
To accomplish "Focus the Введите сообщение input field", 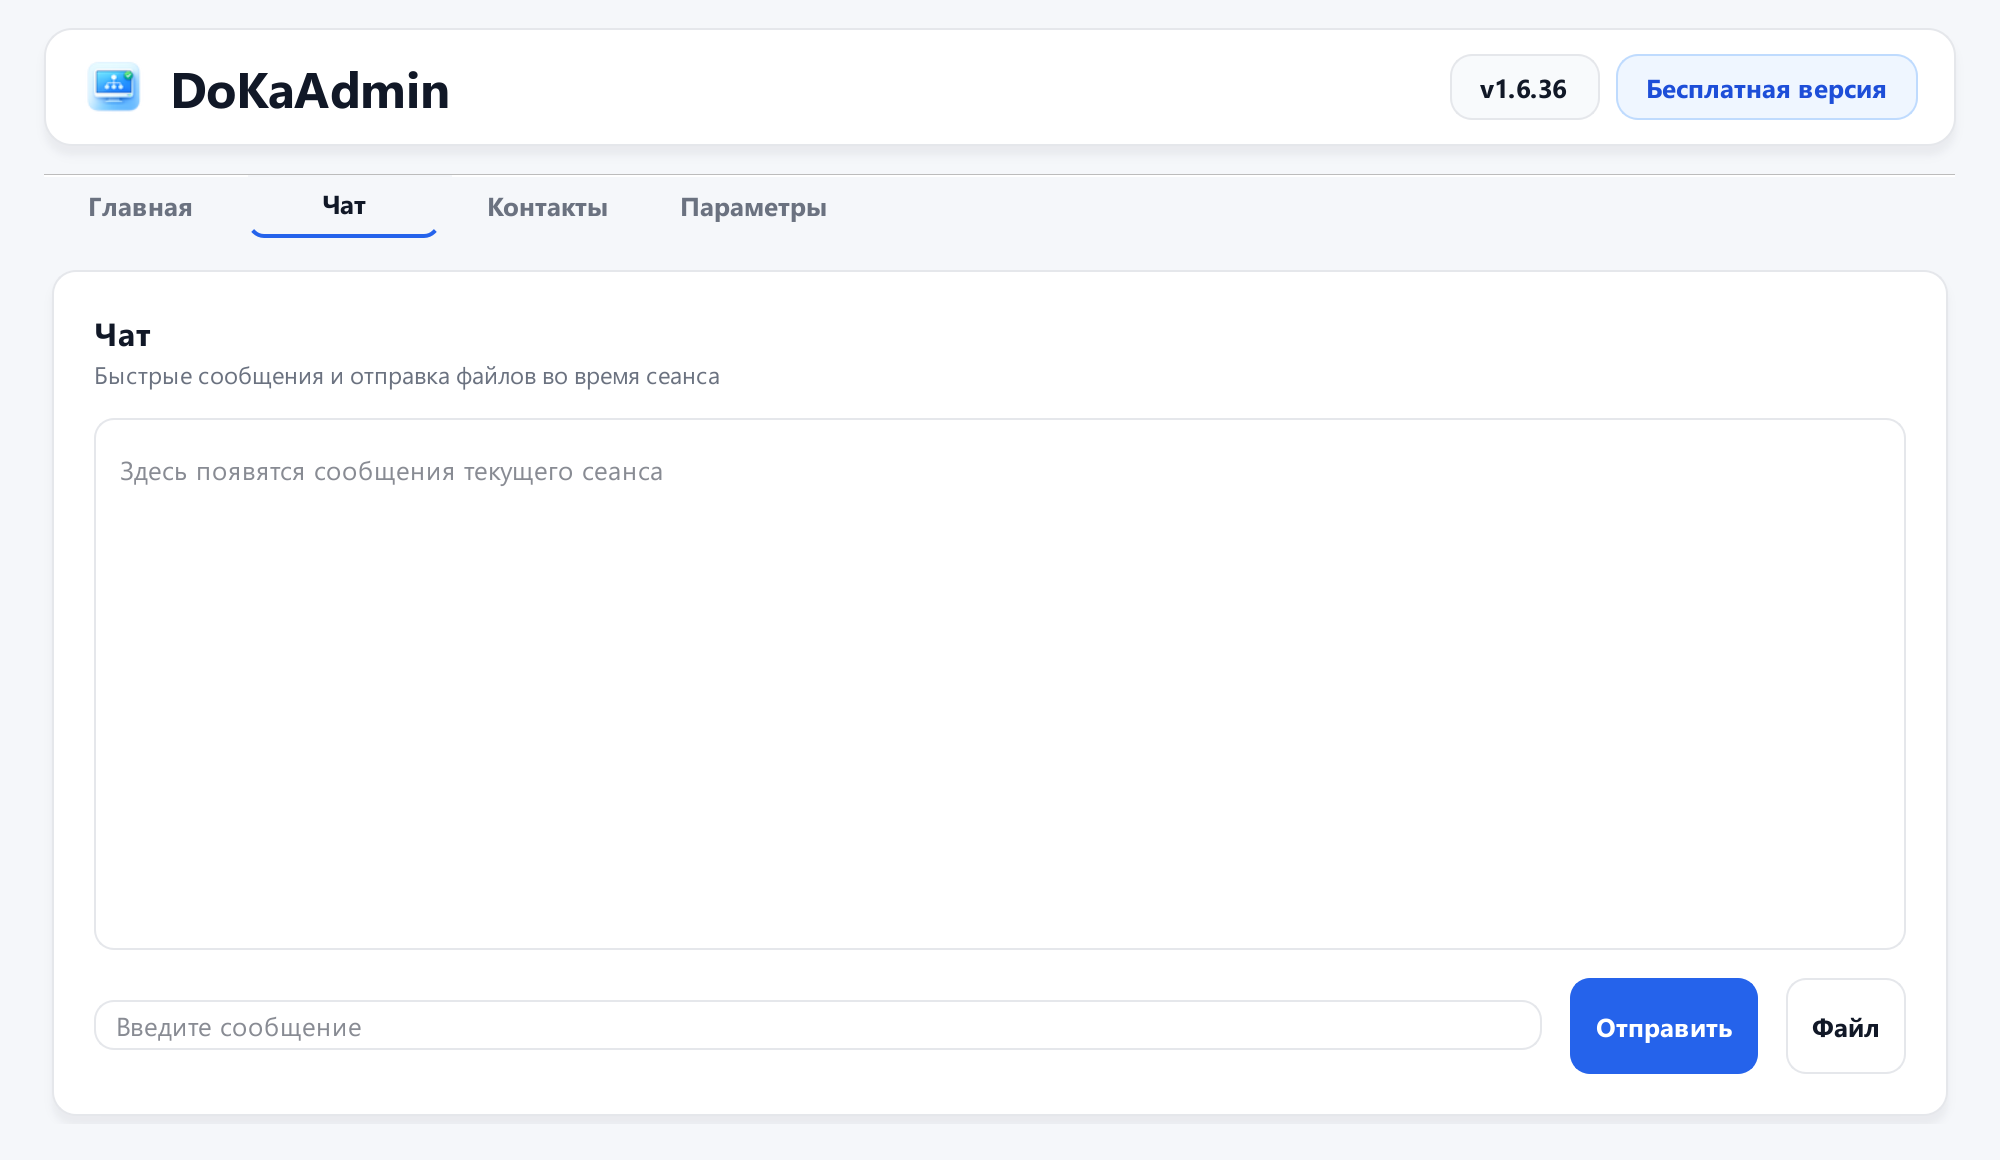I will point(817,1026).
